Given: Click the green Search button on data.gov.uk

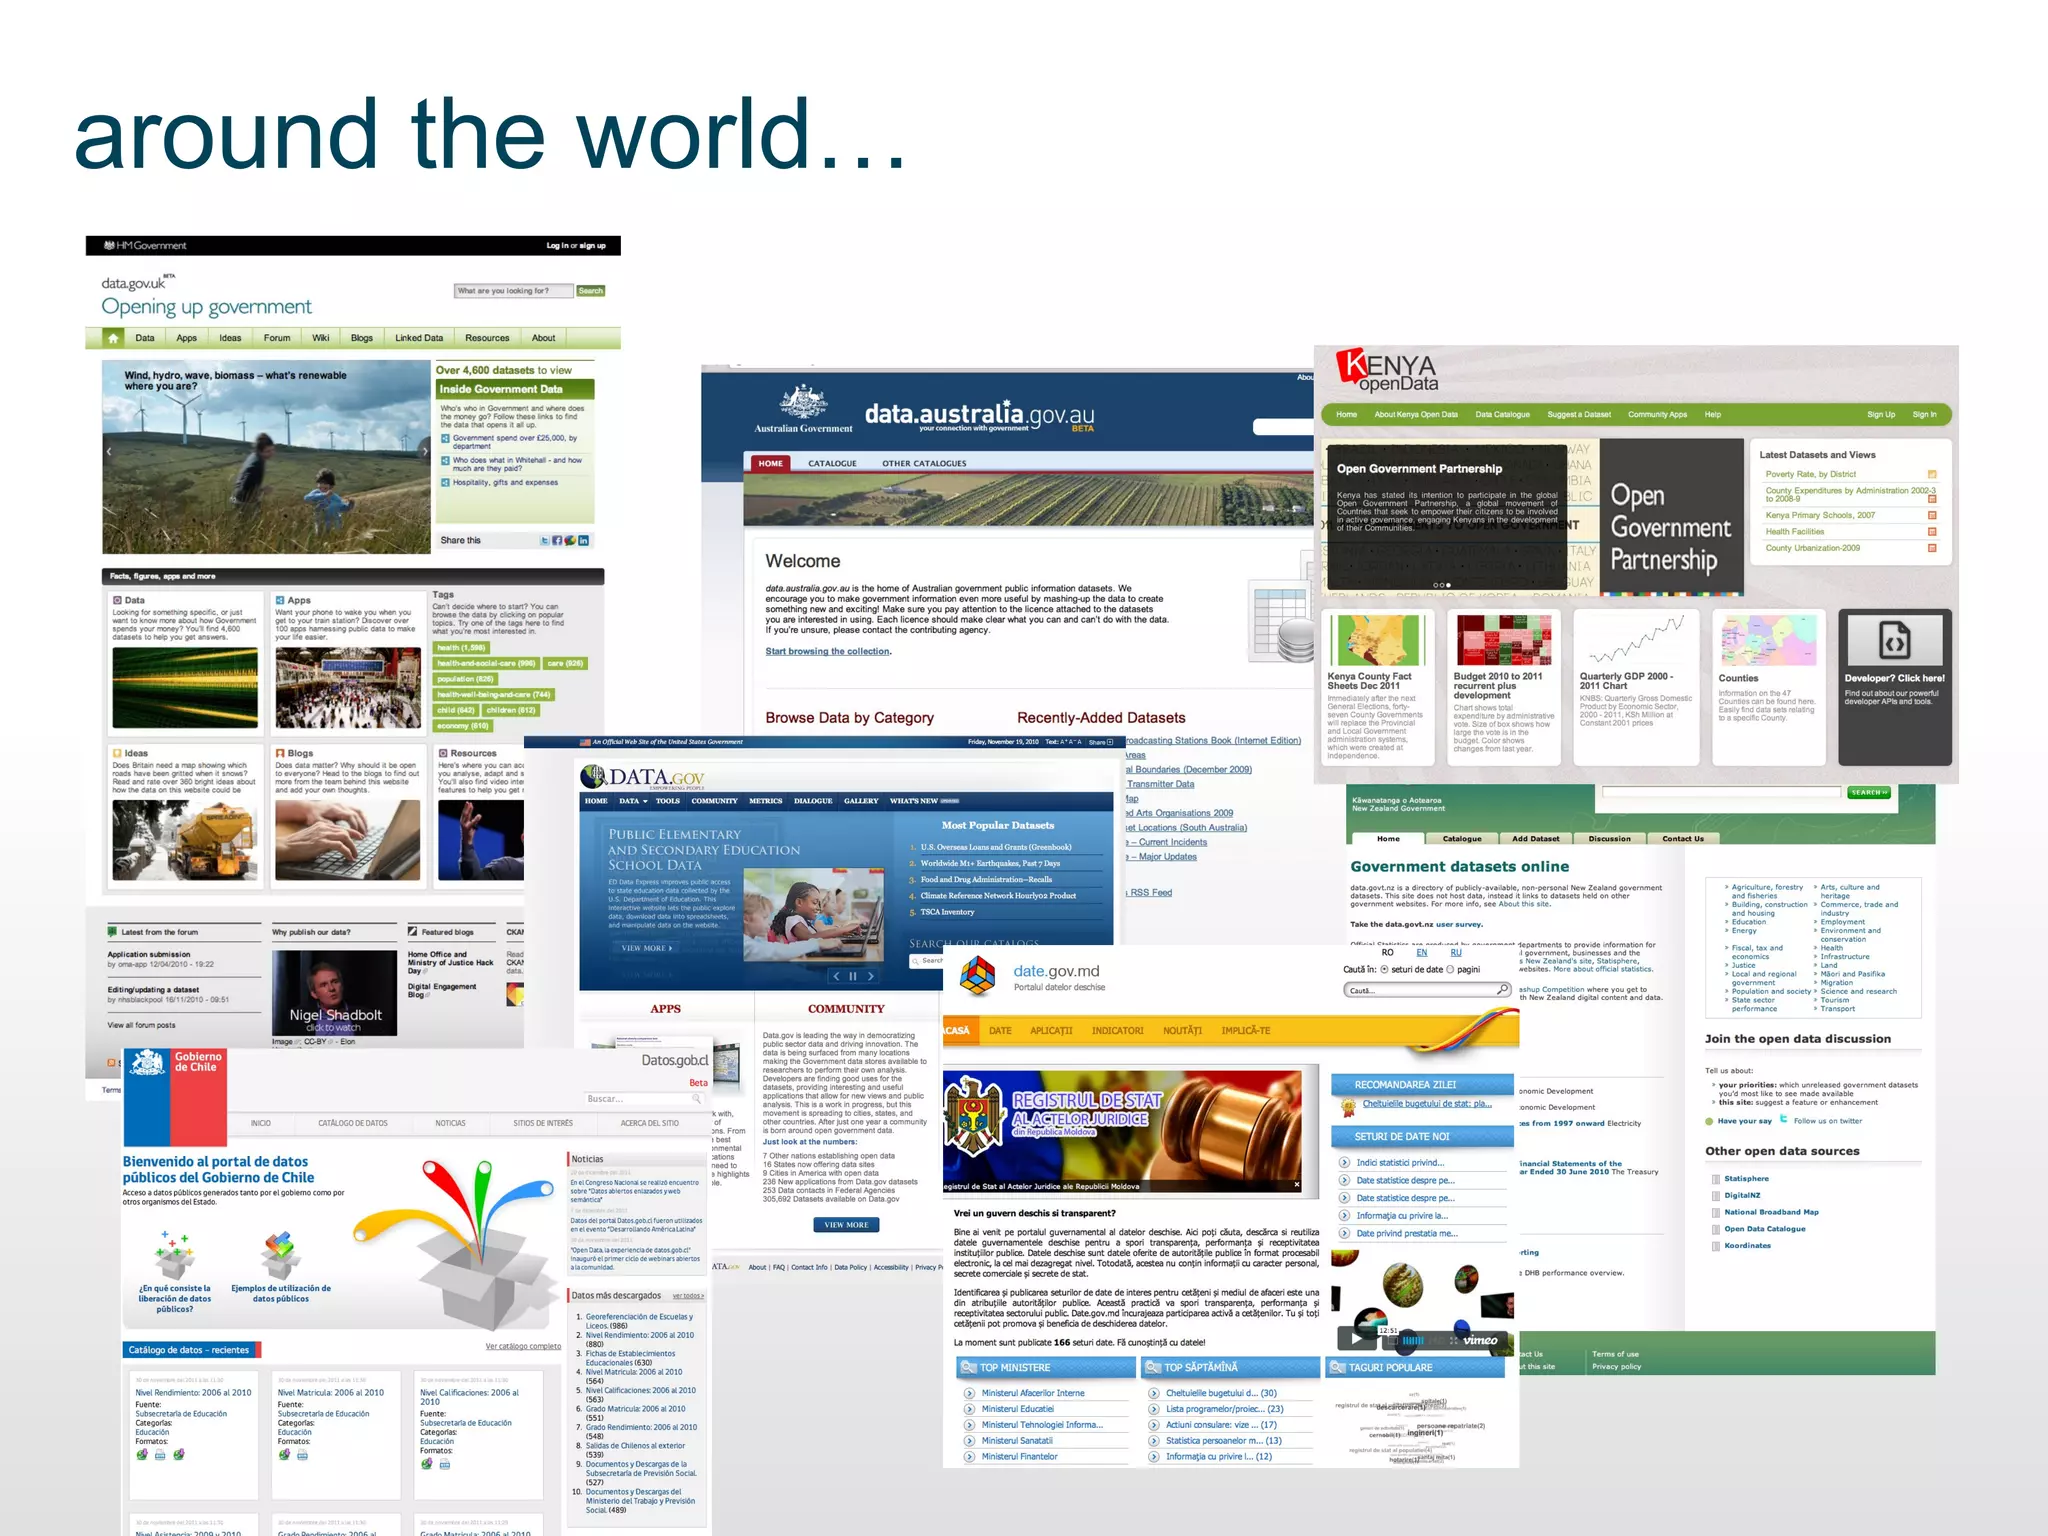Looking at the screenshot, I should pyautogui.click(x=591, y=291).
